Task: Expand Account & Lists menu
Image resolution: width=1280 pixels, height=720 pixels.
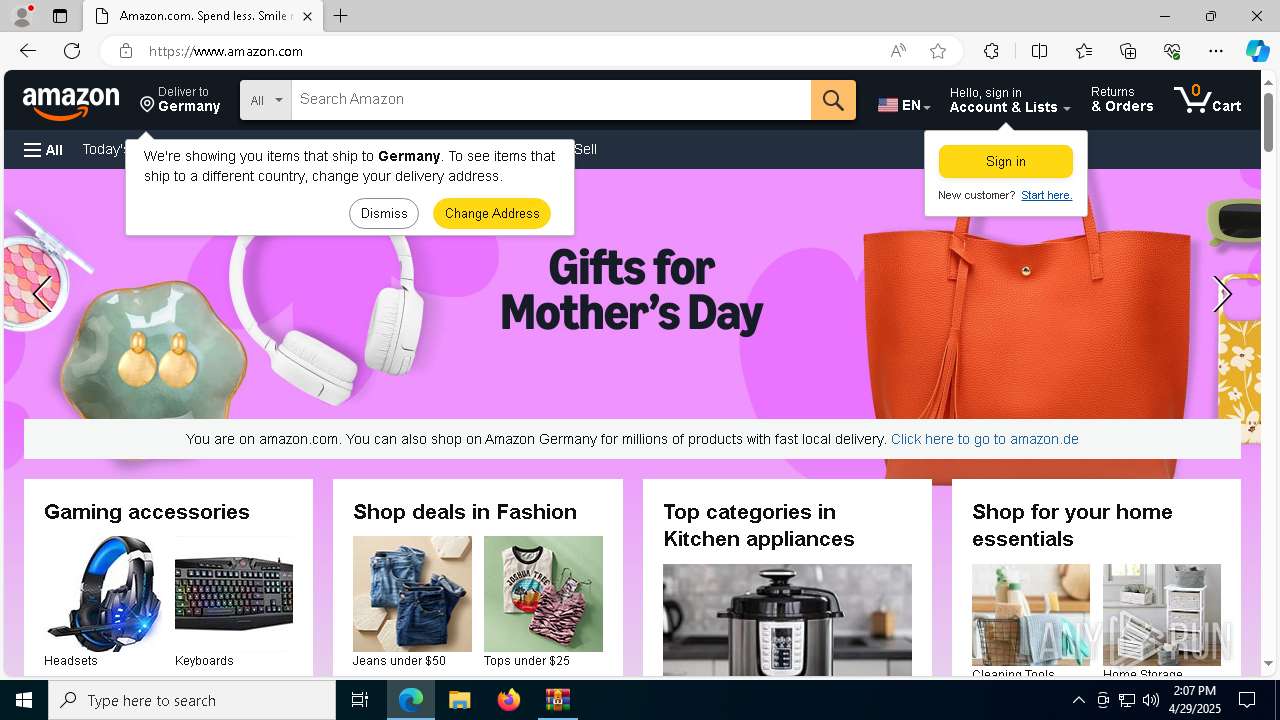Action: (1010, 100)
